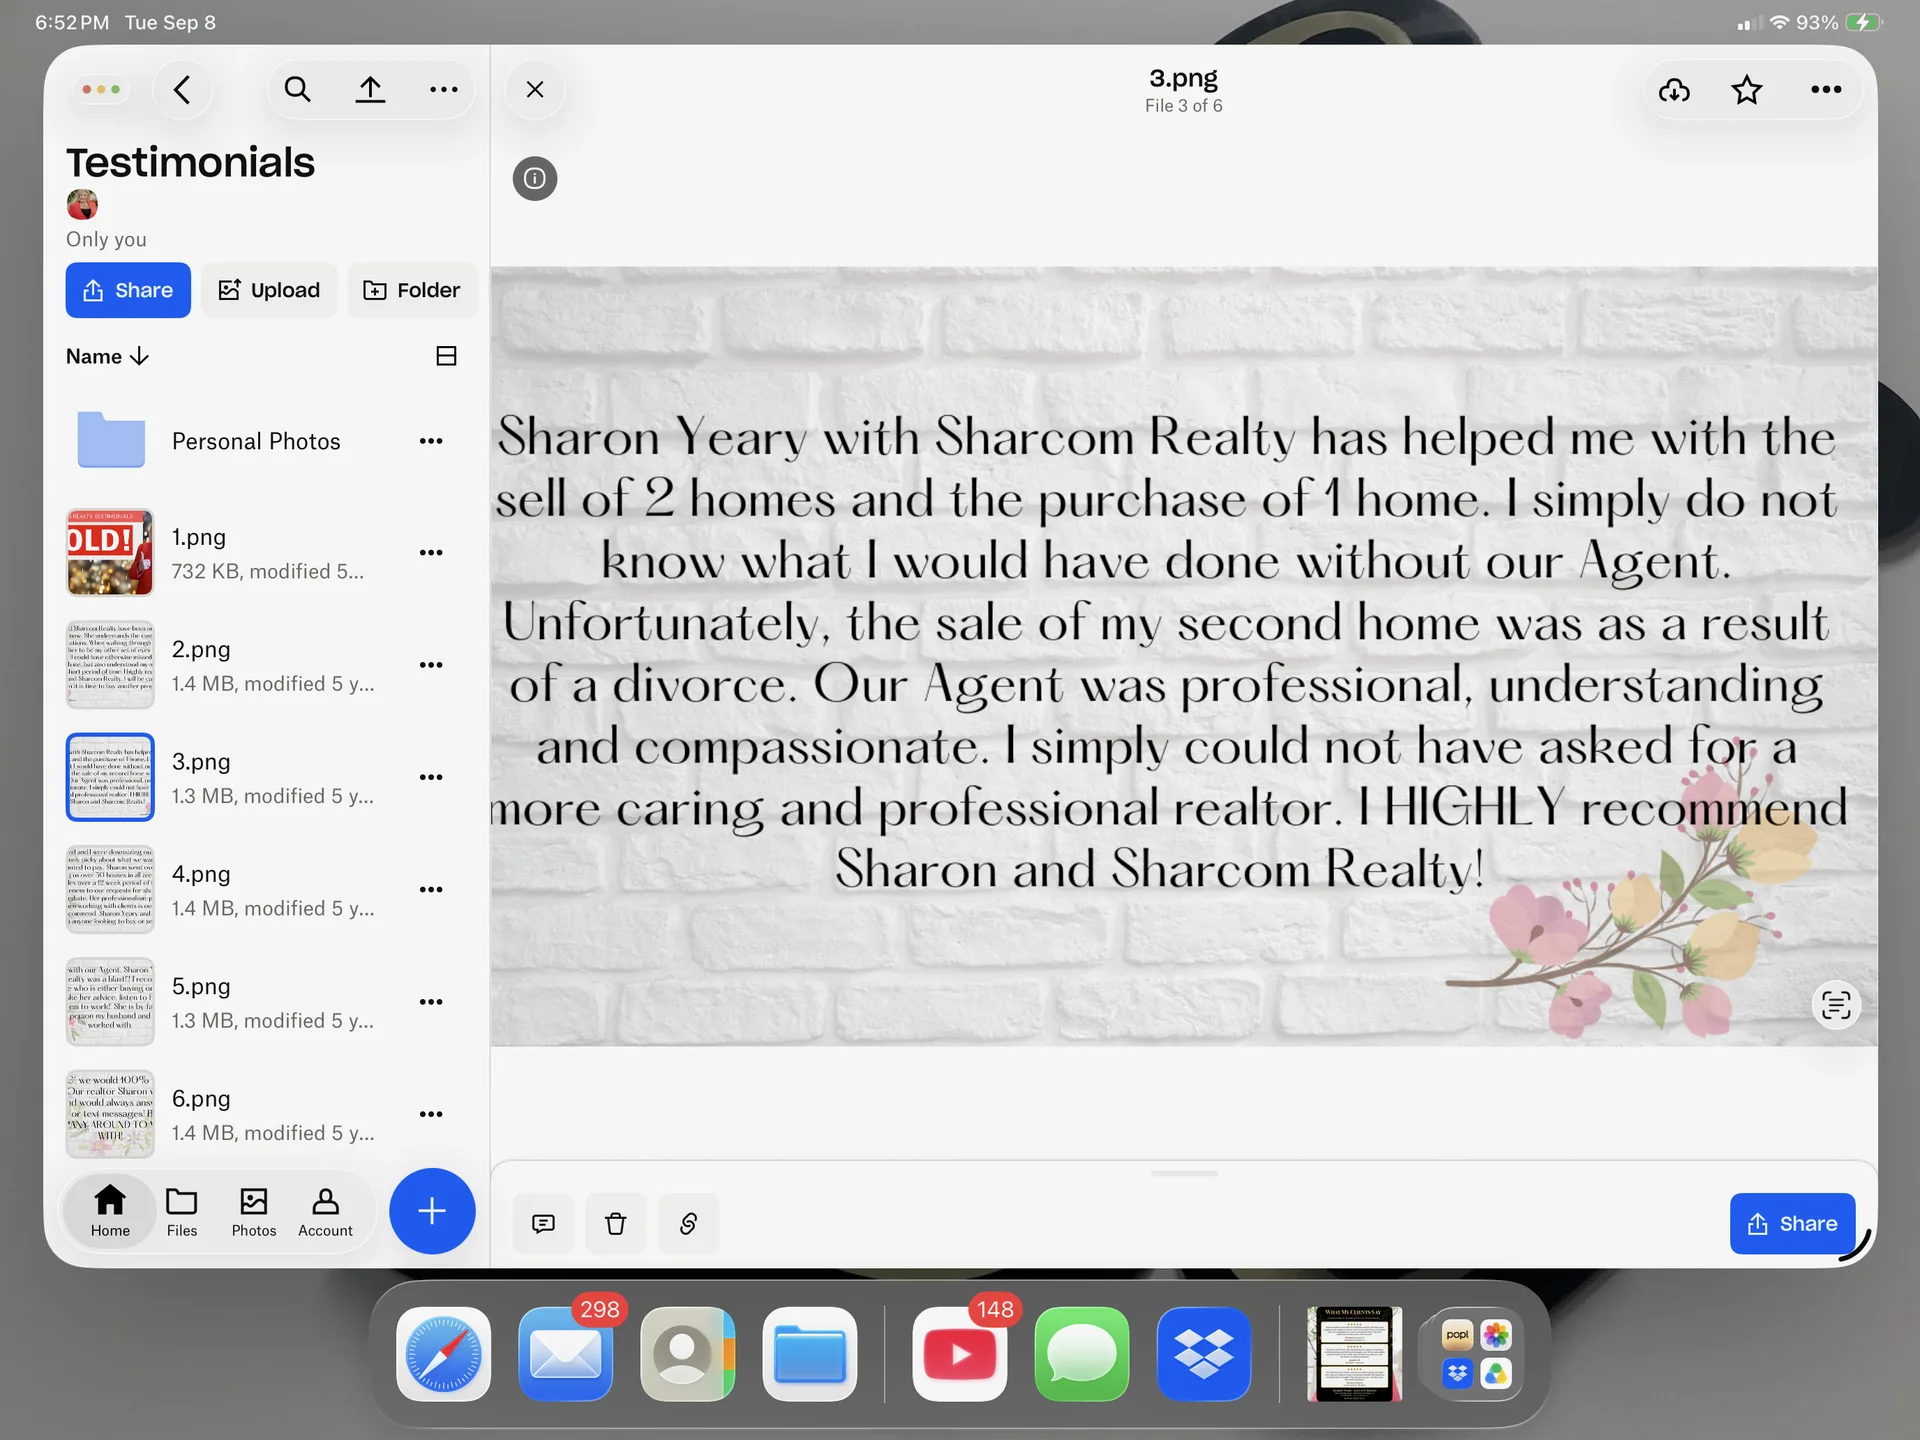This screenshot has width=1920, height=1440.
Task: Open options menu for 2.png
Action: [431, 665]
